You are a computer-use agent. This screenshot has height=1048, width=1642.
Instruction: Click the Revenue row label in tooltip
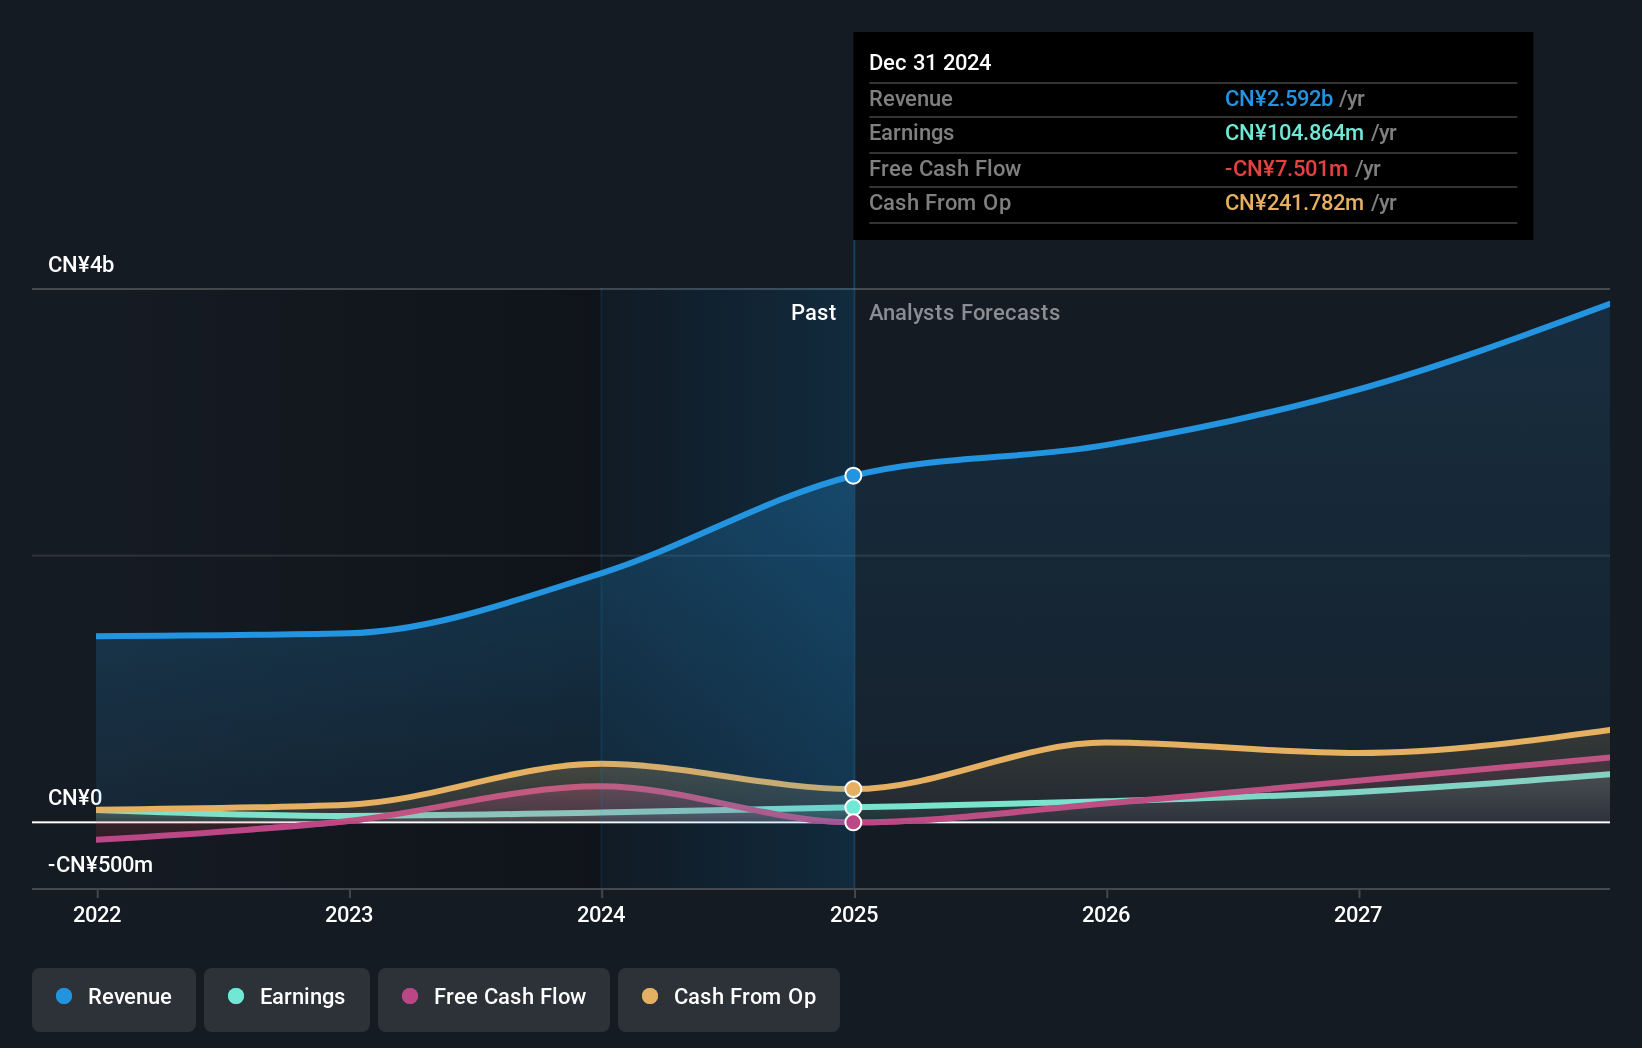(911, 99)
